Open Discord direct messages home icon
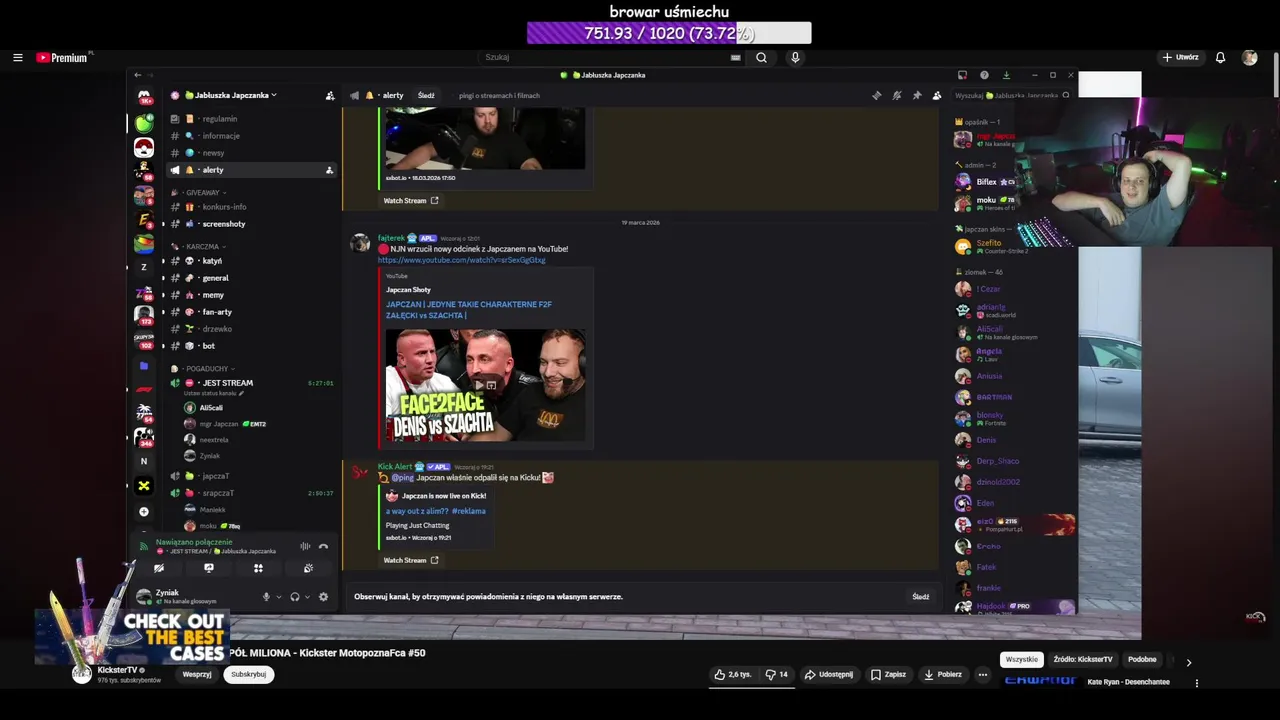1280x720 pixels. (144, 97)
